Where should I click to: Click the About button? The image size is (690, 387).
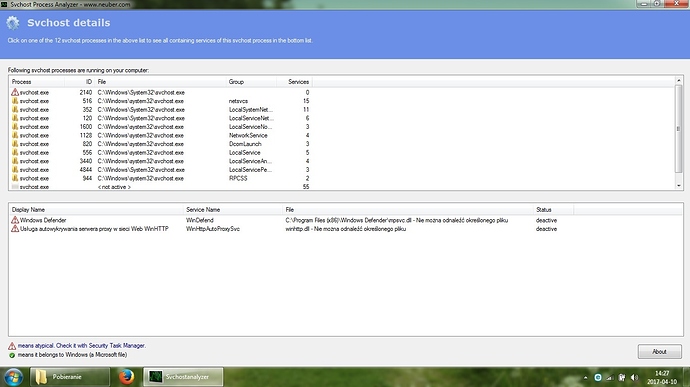click(659, 352)
